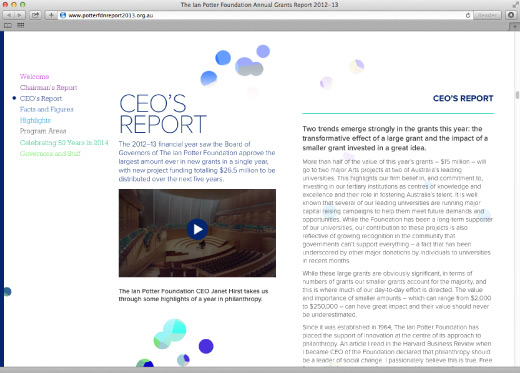Open Program Areas section
Image resolution: width=520 pixels, height=373 pixels.
(43, 131)
